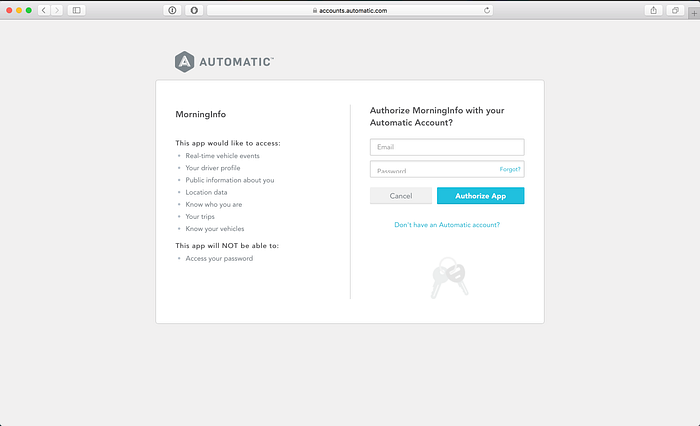Viewport: 700px width, 426px height.
Task: Click the Authorize App button
Action: click(x=480, y=196)
